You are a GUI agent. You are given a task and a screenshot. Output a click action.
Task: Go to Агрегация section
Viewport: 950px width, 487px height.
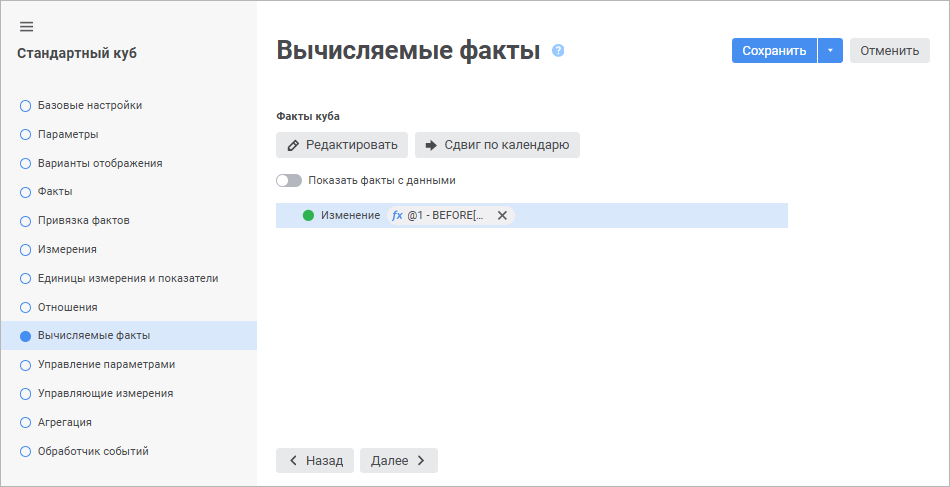pos(64,422)
